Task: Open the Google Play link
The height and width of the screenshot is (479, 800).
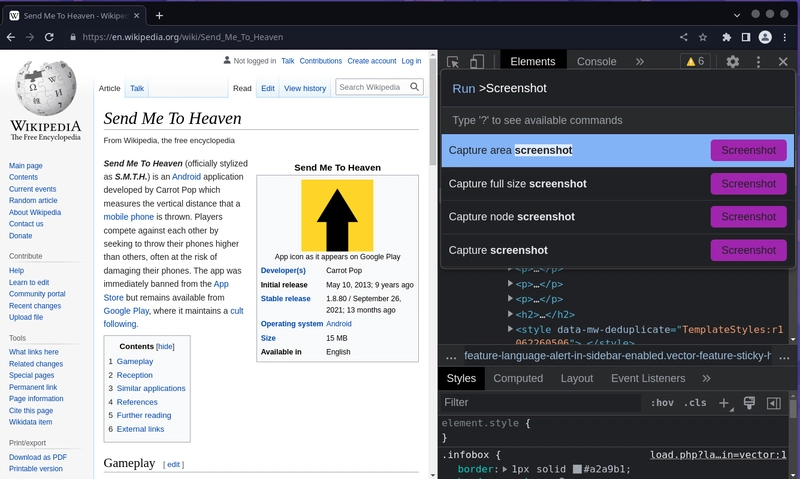Action: (126, 311)
